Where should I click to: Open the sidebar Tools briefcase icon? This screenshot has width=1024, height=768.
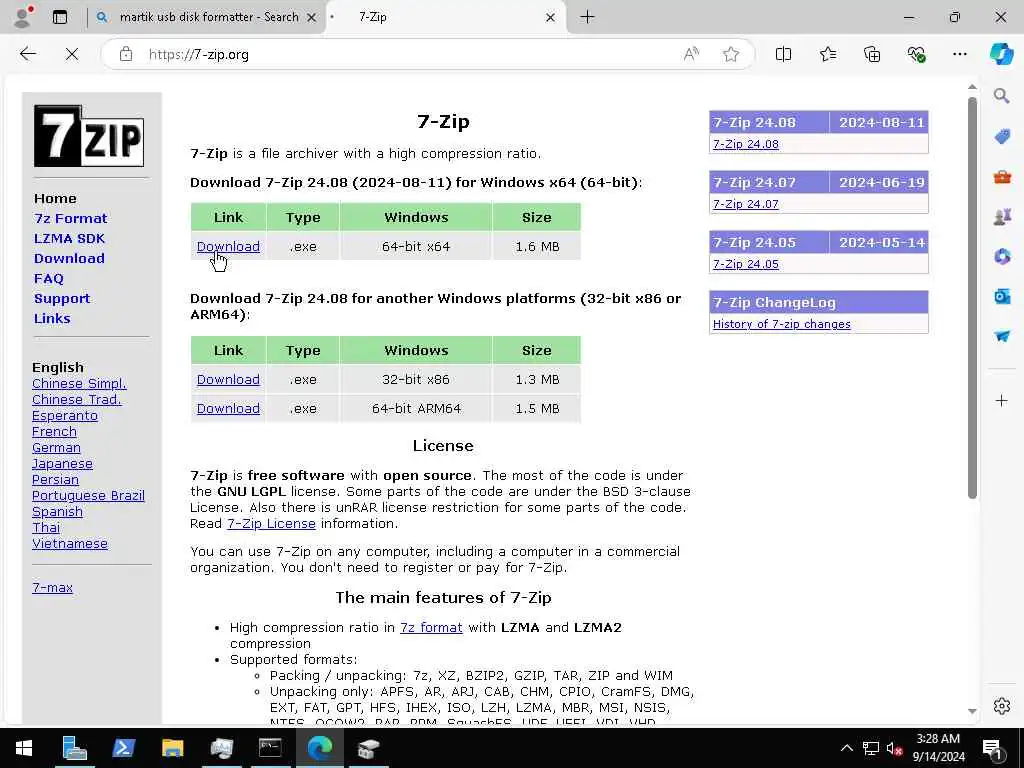click(x=1002, y=176)
